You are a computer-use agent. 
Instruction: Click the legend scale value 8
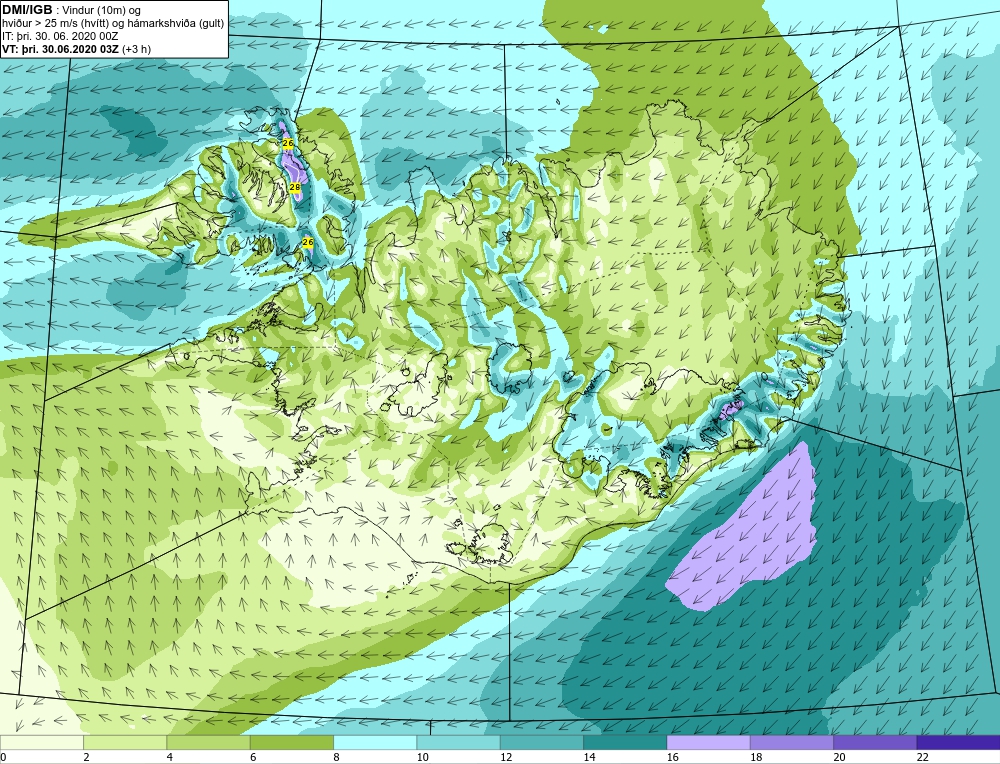click(x=336, y=757)
